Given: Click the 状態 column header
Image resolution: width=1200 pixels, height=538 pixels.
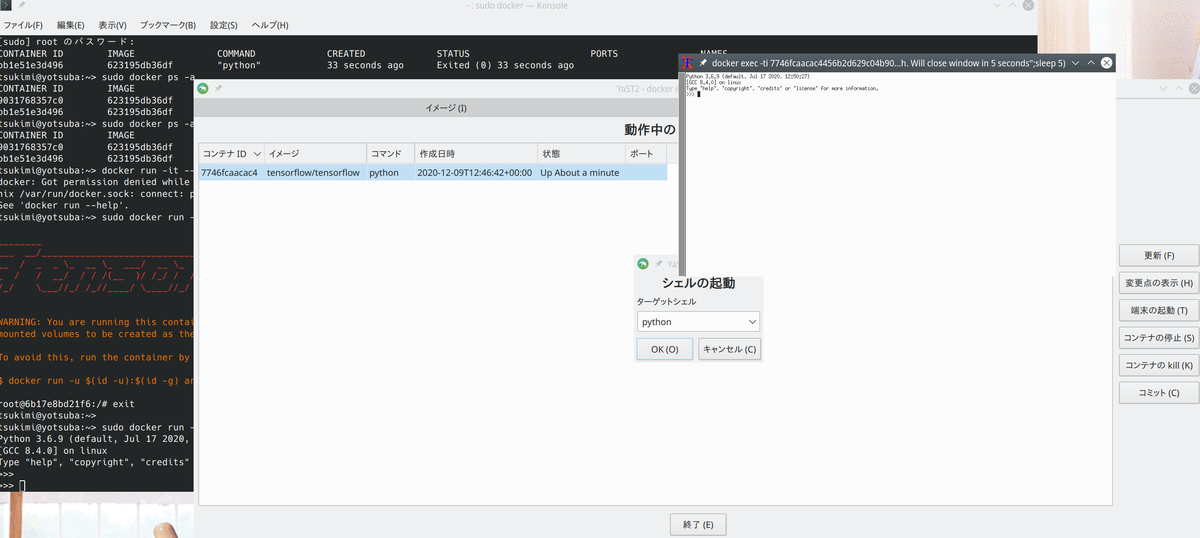Looking at the screenshot, I should 582,154.
